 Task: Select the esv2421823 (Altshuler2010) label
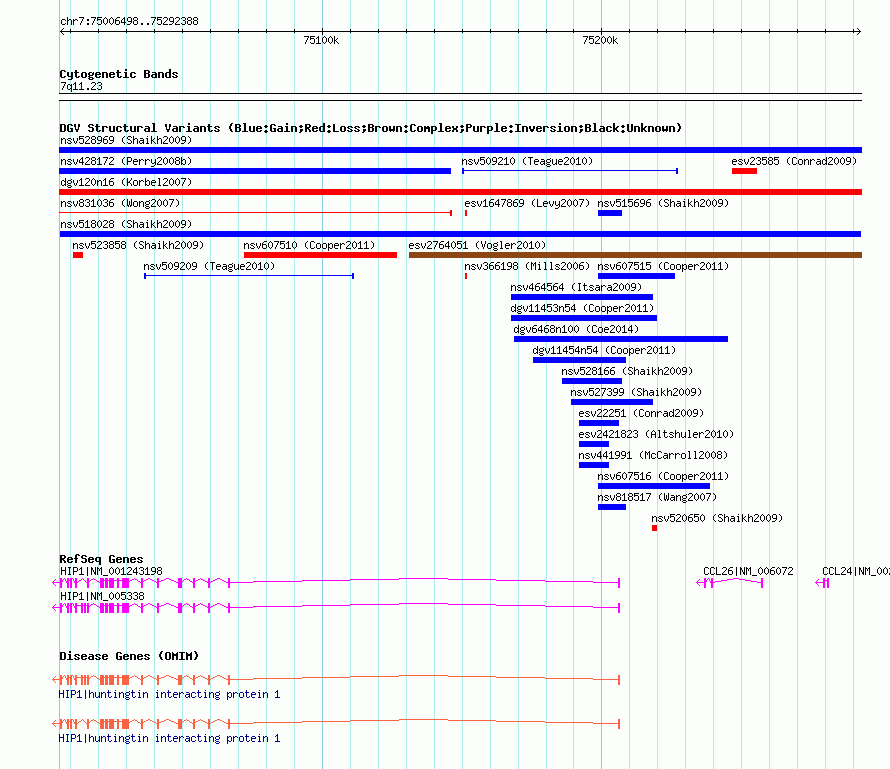(656, 434)
